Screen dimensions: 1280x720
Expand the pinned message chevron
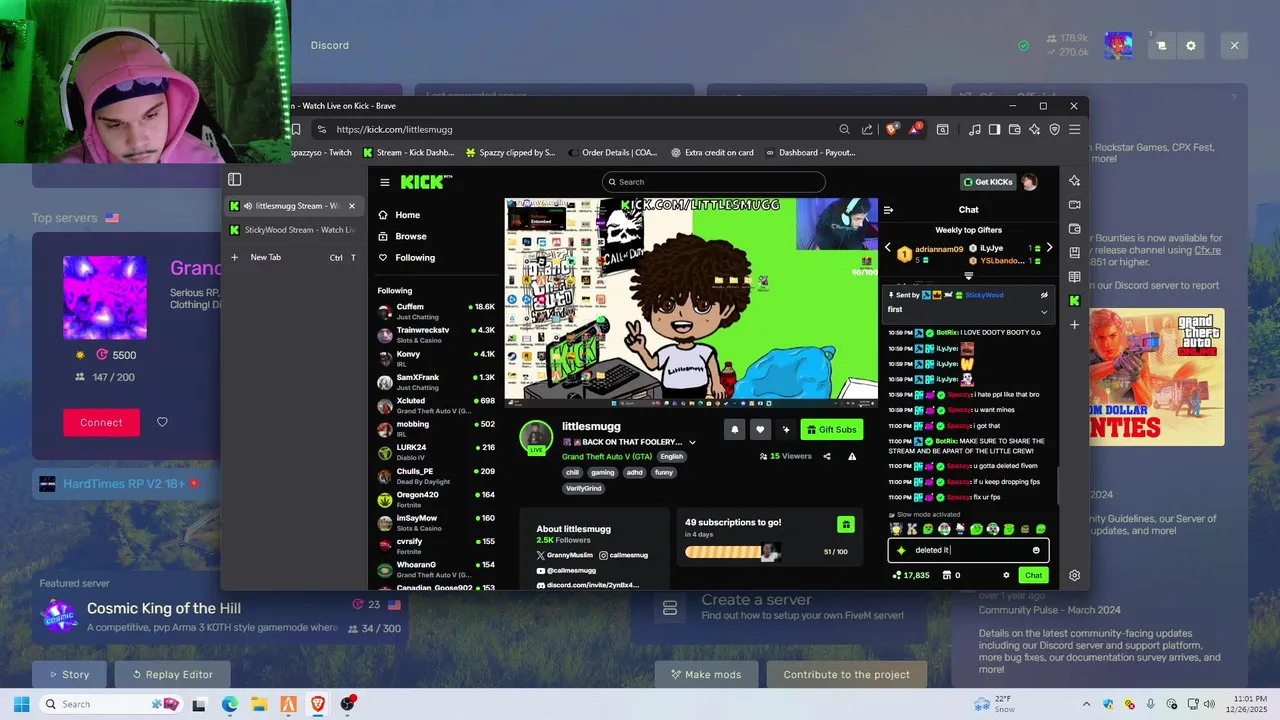tap(1044, 311)
